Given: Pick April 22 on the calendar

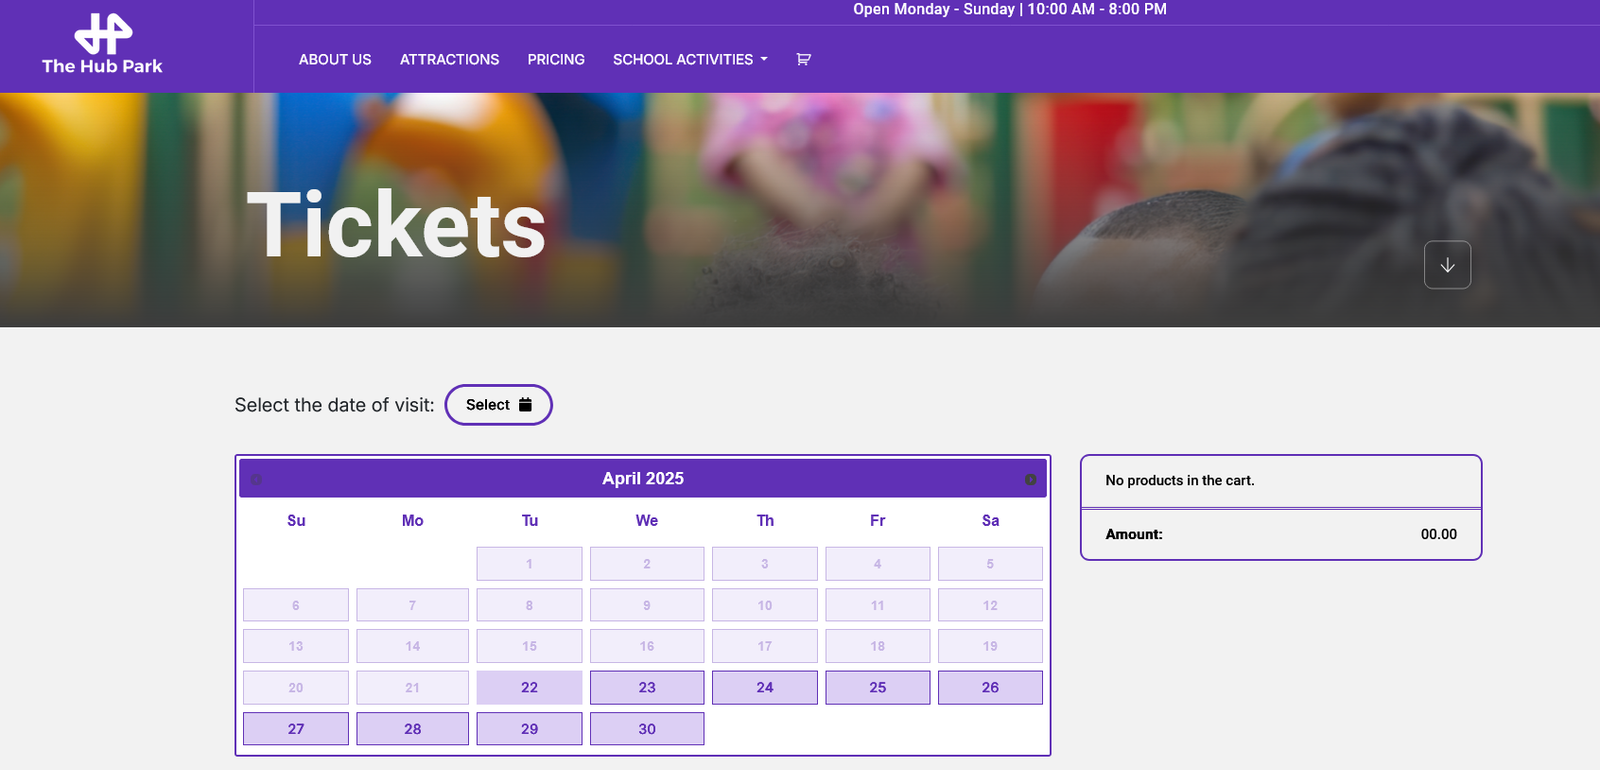Looking at the screenshot, I should (529, 688).
